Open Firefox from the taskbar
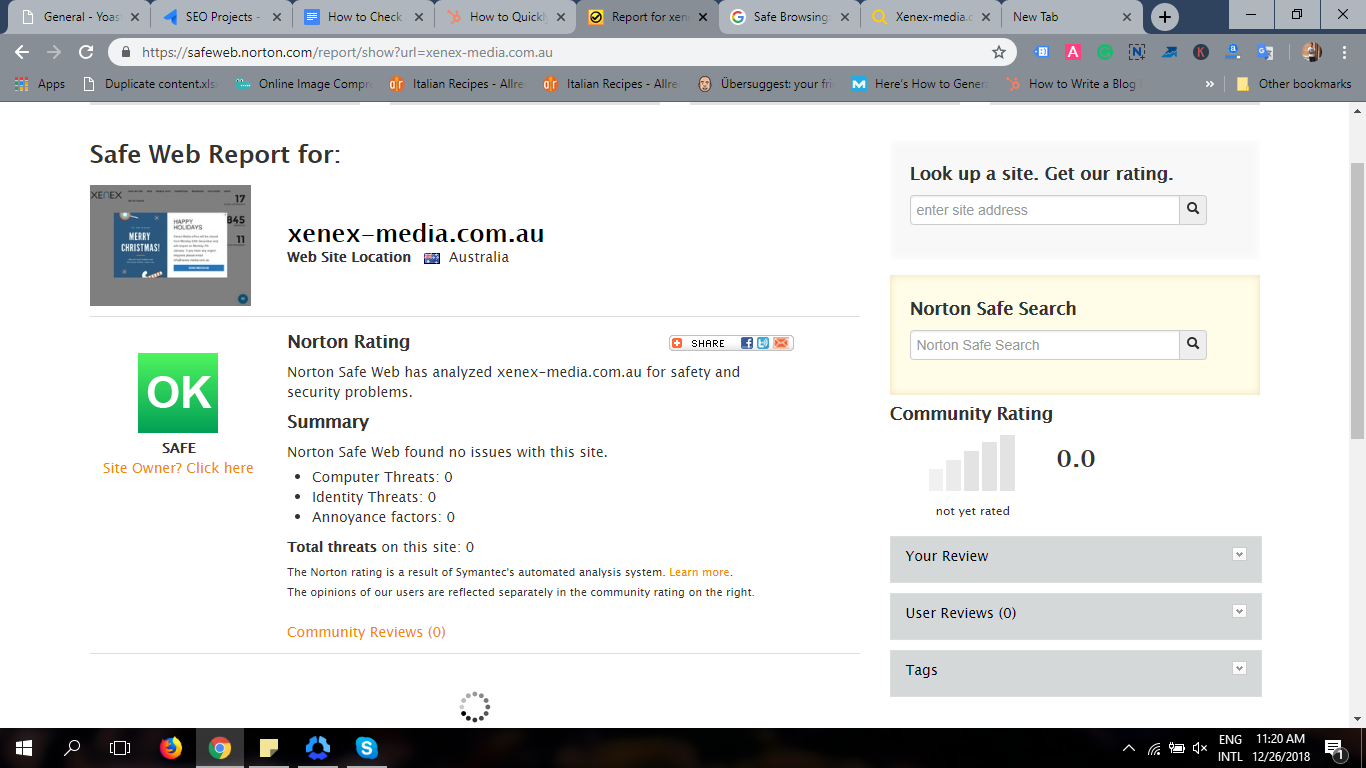 (171, 748)
